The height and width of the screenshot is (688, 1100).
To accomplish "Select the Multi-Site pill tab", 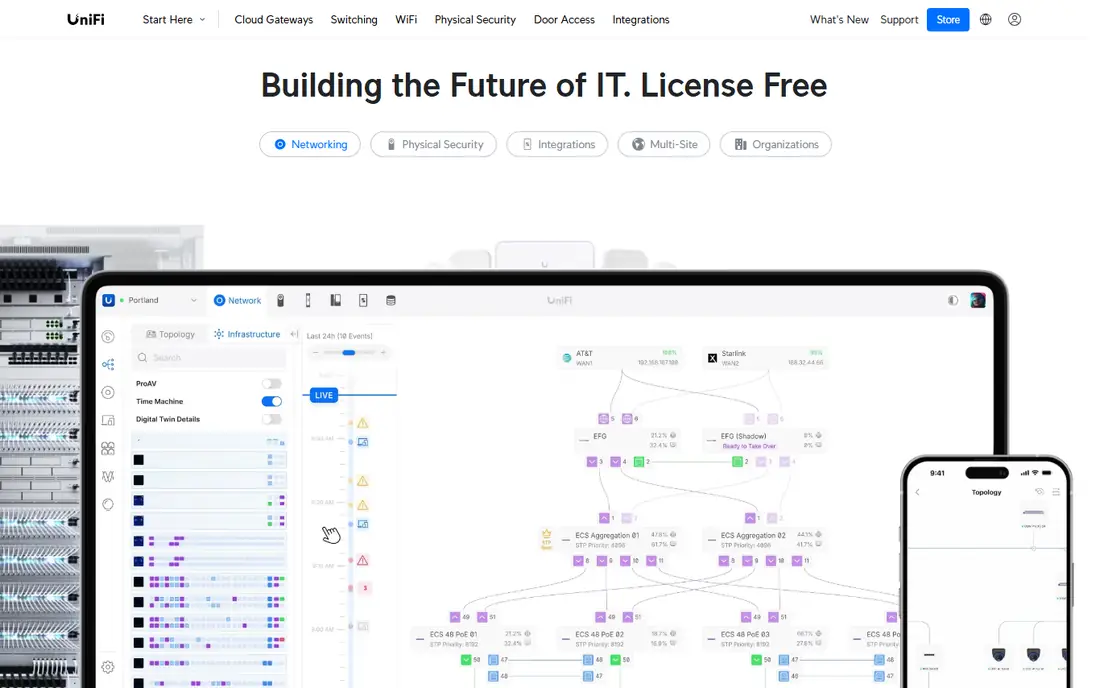I will 664,144.
